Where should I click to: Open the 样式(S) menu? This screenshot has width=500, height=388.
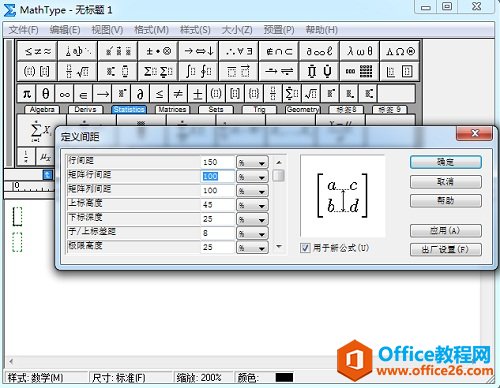pos(195,30)
